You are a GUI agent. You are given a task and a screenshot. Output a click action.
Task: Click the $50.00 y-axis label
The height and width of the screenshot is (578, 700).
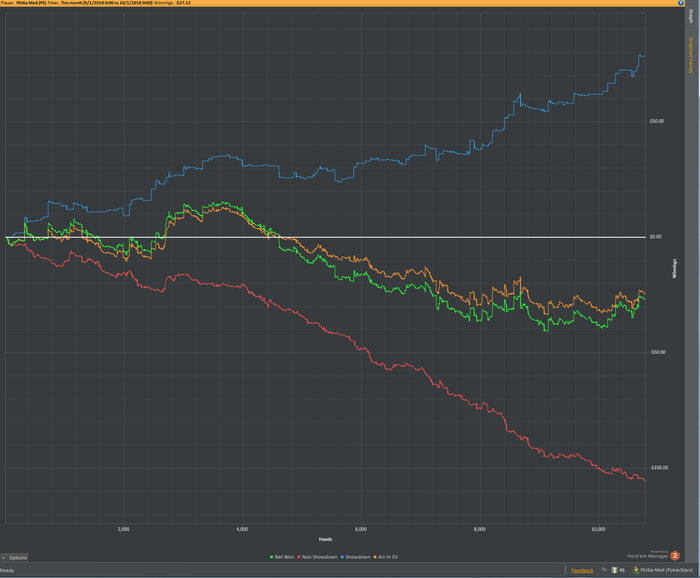(x=657, y=121)
